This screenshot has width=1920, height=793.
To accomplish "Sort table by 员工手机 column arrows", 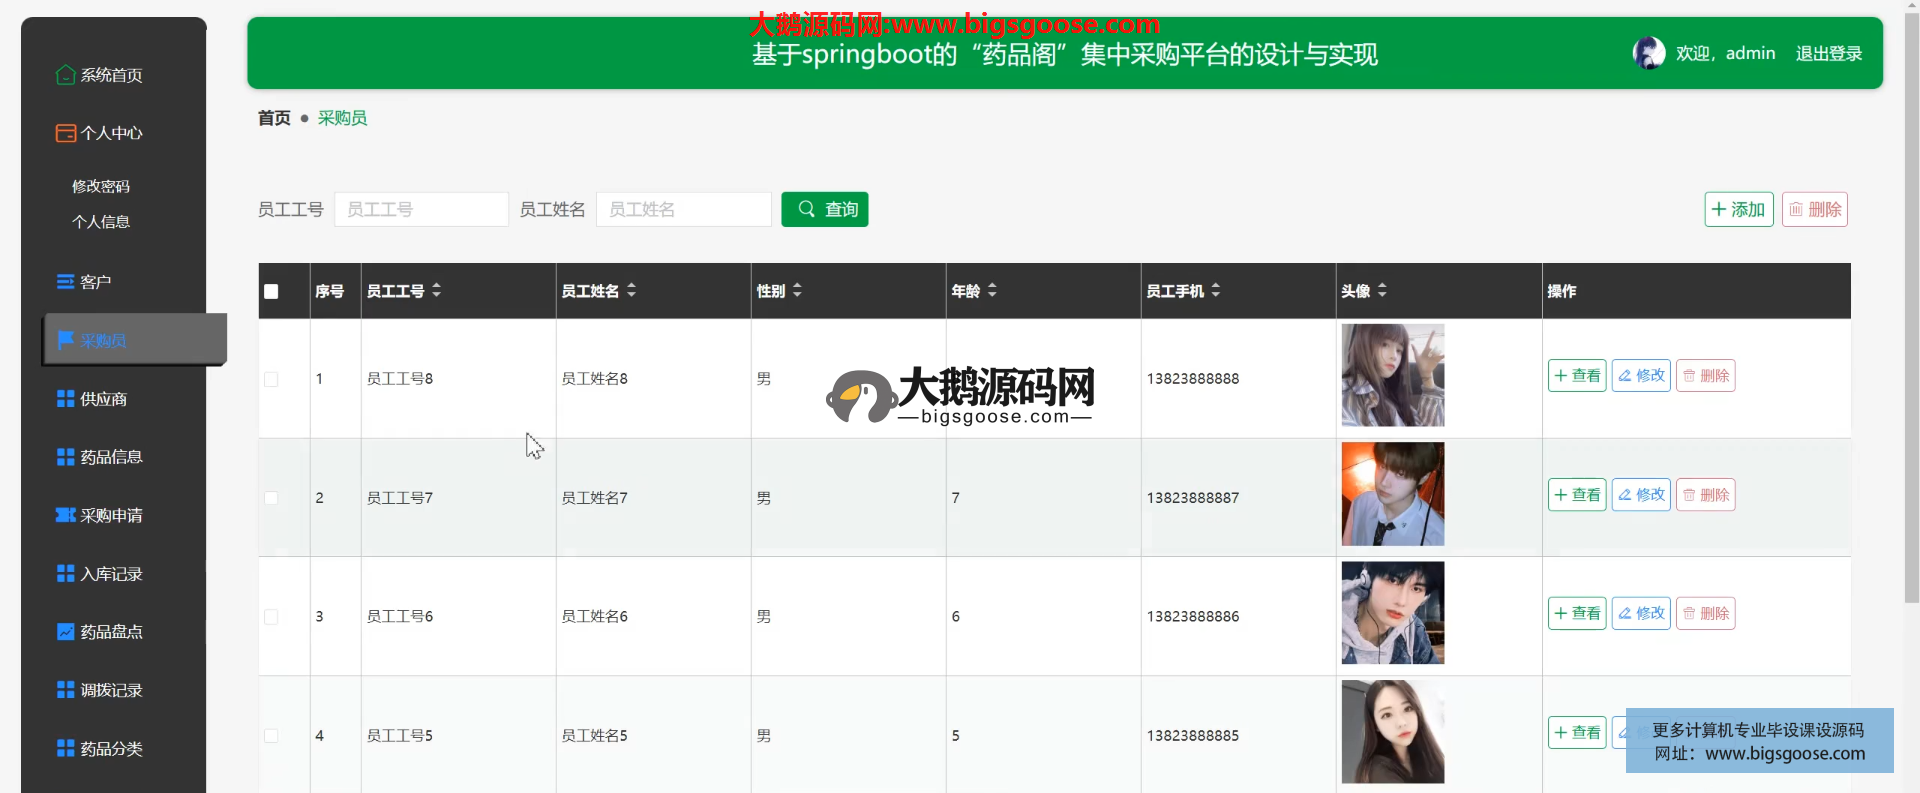I will [x=1215, y=291].
